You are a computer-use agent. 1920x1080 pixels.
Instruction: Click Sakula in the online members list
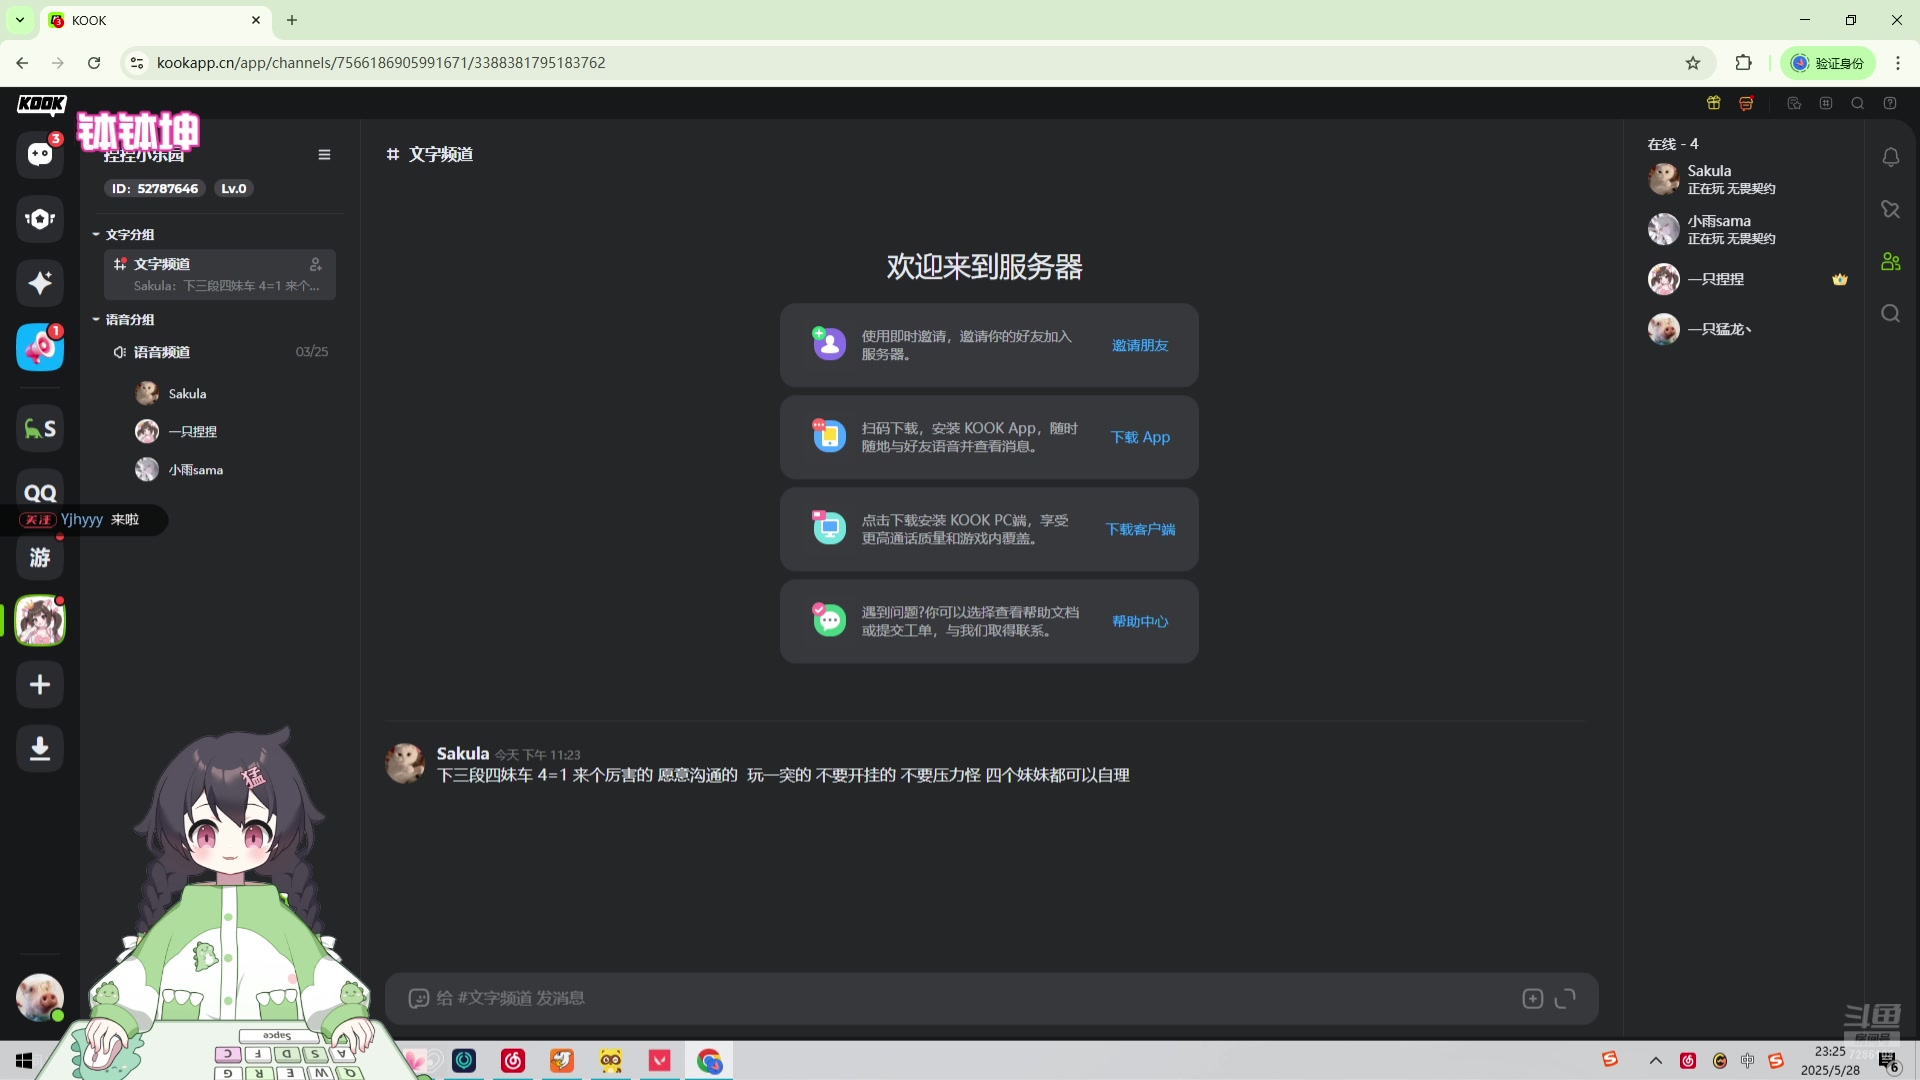(1748, 179)
